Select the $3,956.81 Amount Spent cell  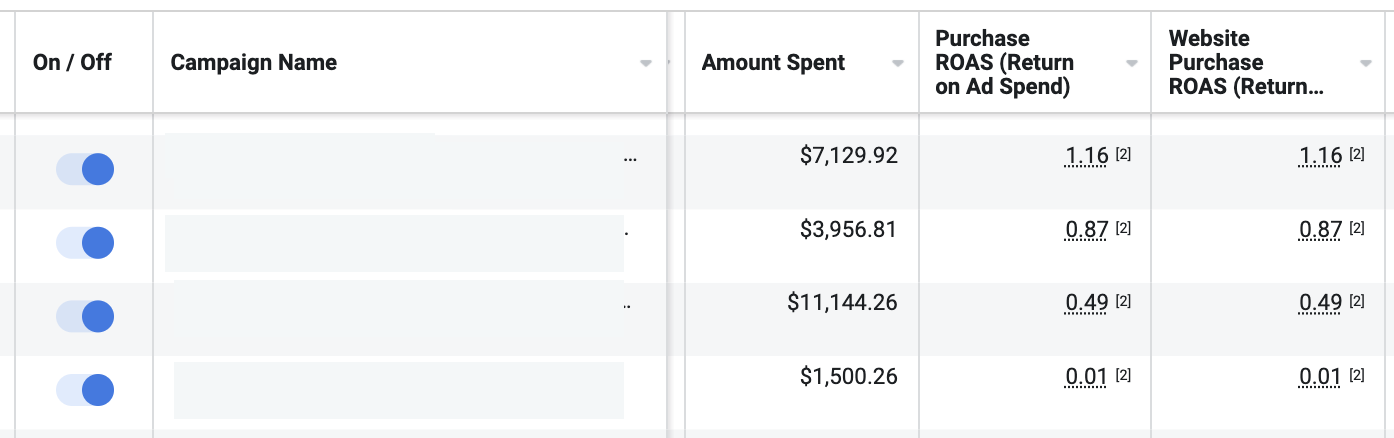[848, 229]
